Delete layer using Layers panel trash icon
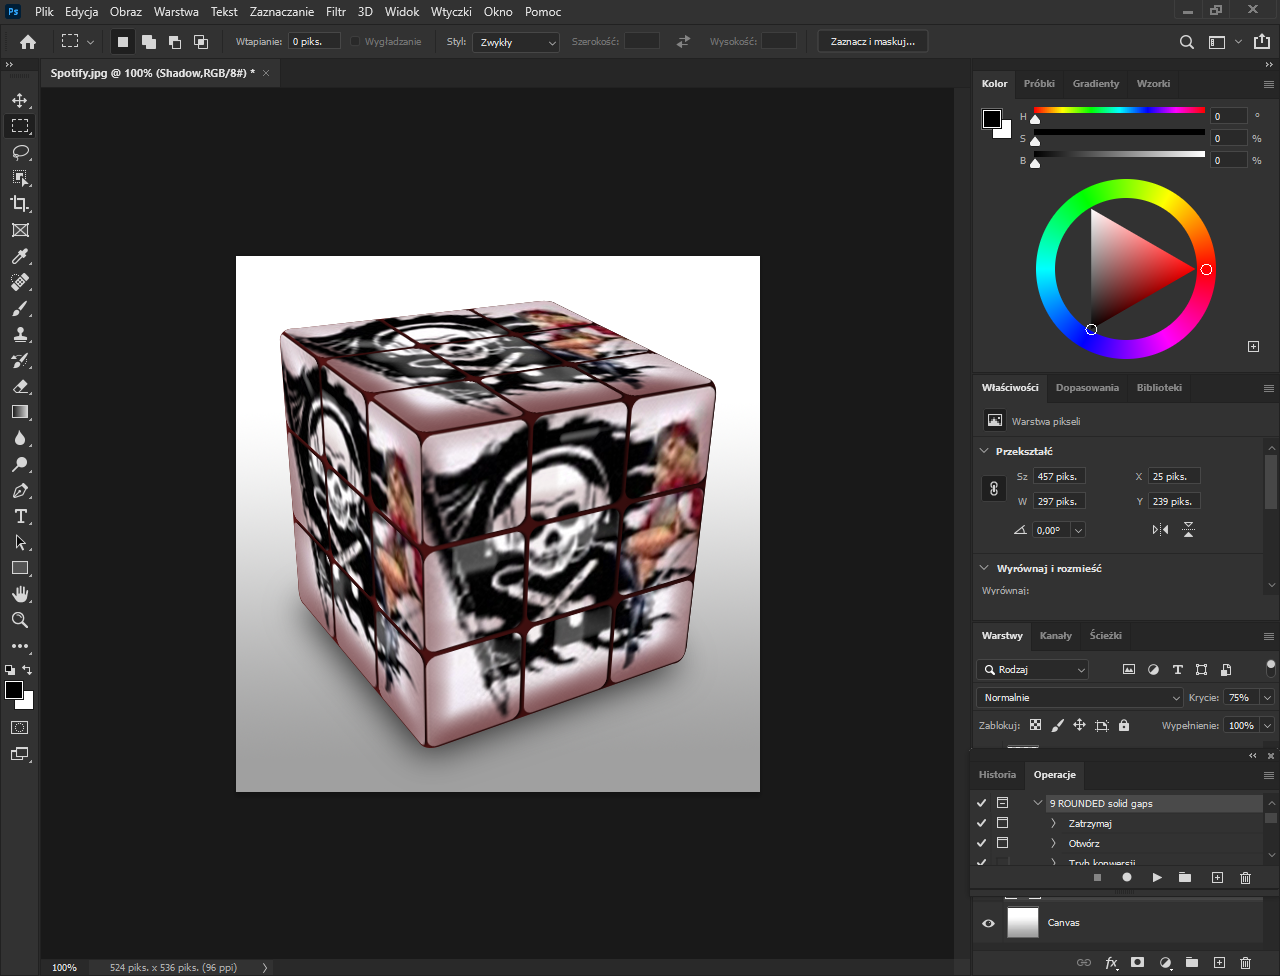1280x976 pixels. [x=1245, y=963]
